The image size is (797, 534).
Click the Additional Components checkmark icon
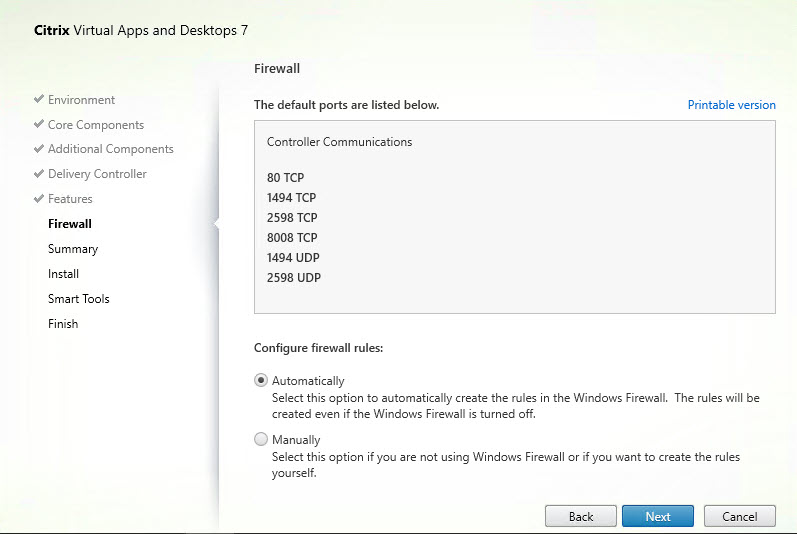[39, 149]
